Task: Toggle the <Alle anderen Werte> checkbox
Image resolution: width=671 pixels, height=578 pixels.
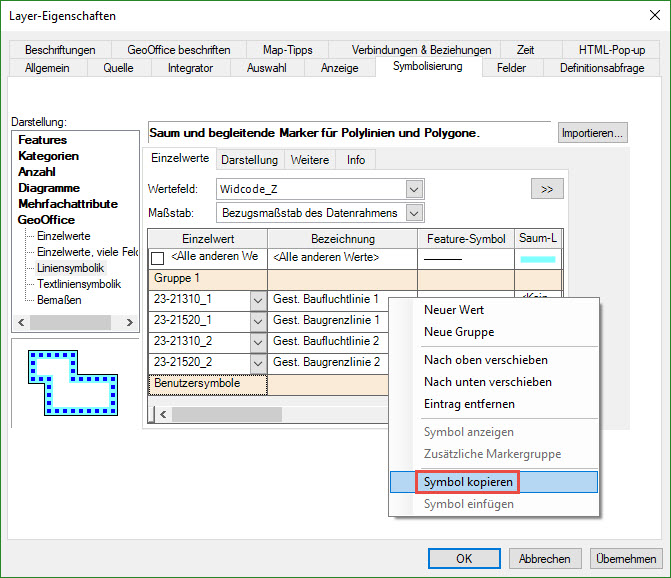Action: click(158, 258)
